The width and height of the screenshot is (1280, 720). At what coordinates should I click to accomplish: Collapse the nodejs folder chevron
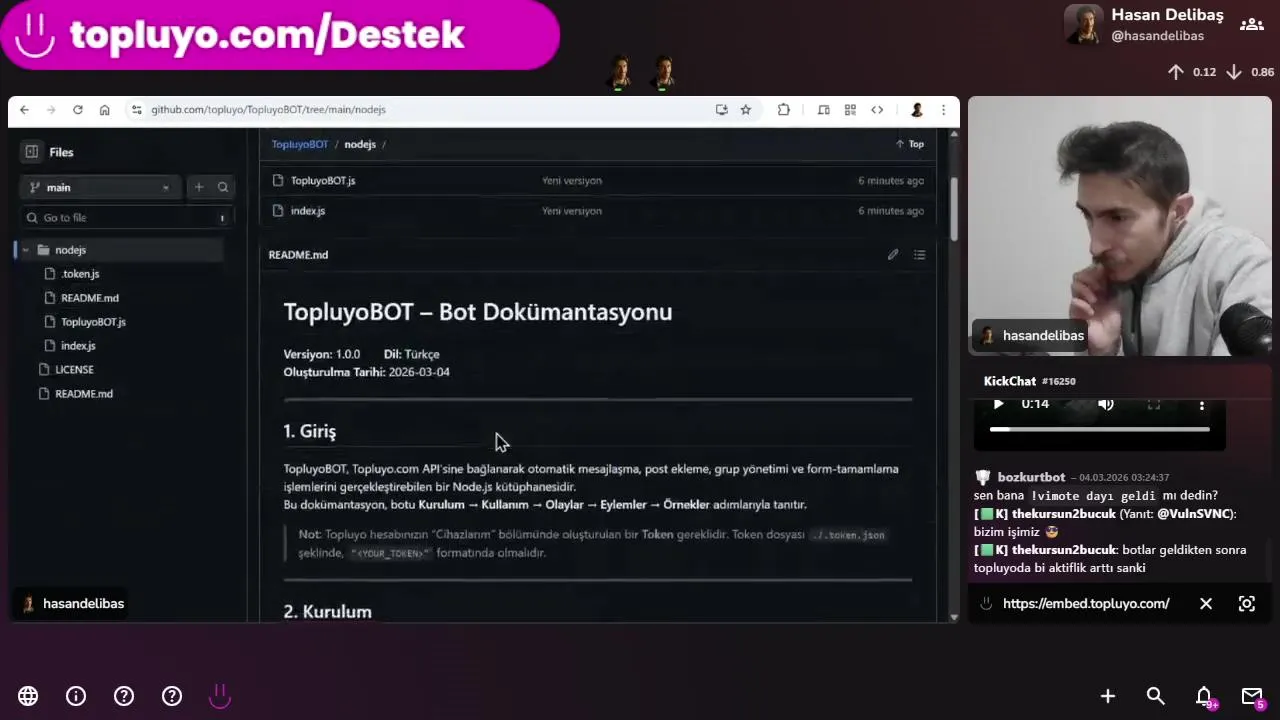[26, 250]
